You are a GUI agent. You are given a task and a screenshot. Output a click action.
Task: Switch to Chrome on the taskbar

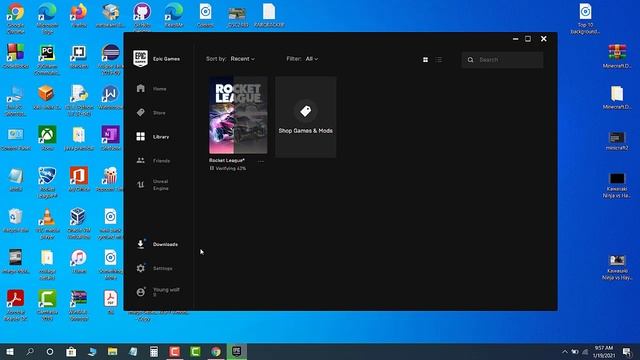pyautogui.click(x=216, y=351)
